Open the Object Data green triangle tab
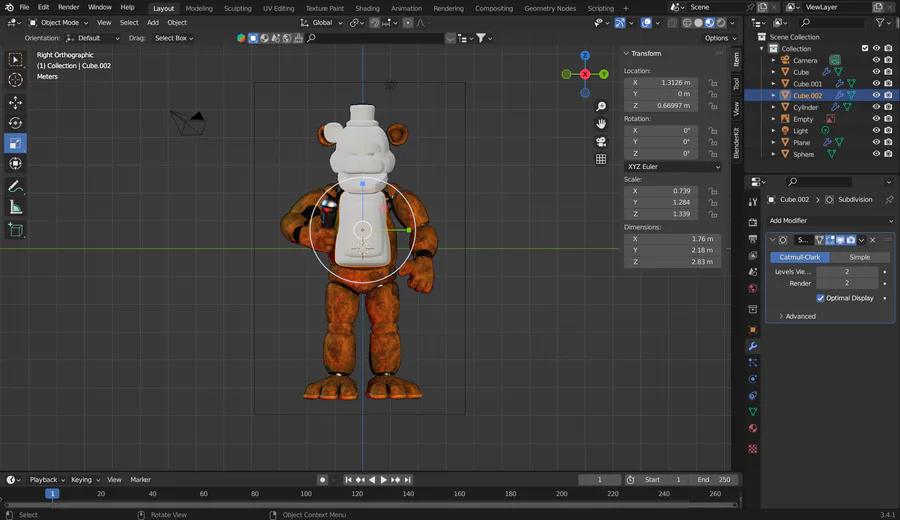900x520 pixels. pos(752,412)
